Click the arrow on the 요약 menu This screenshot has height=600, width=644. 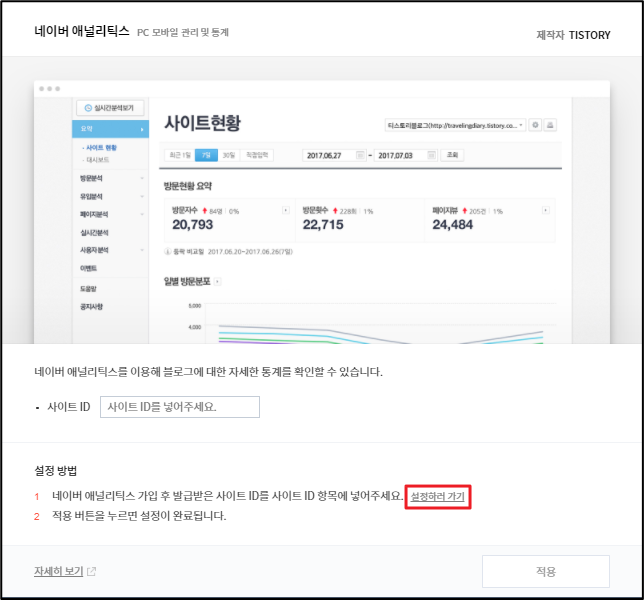pyautogui.click(x=142, y=129)
